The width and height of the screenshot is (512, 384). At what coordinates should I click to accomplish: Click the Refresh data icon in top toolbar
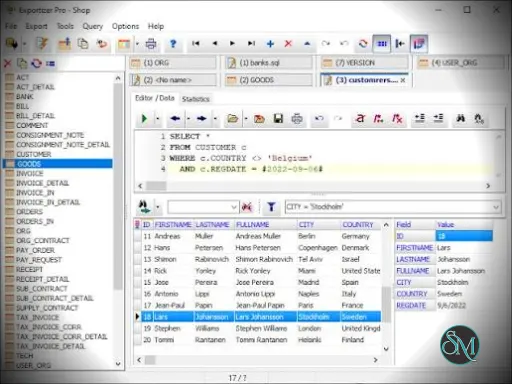coord(363,44)
